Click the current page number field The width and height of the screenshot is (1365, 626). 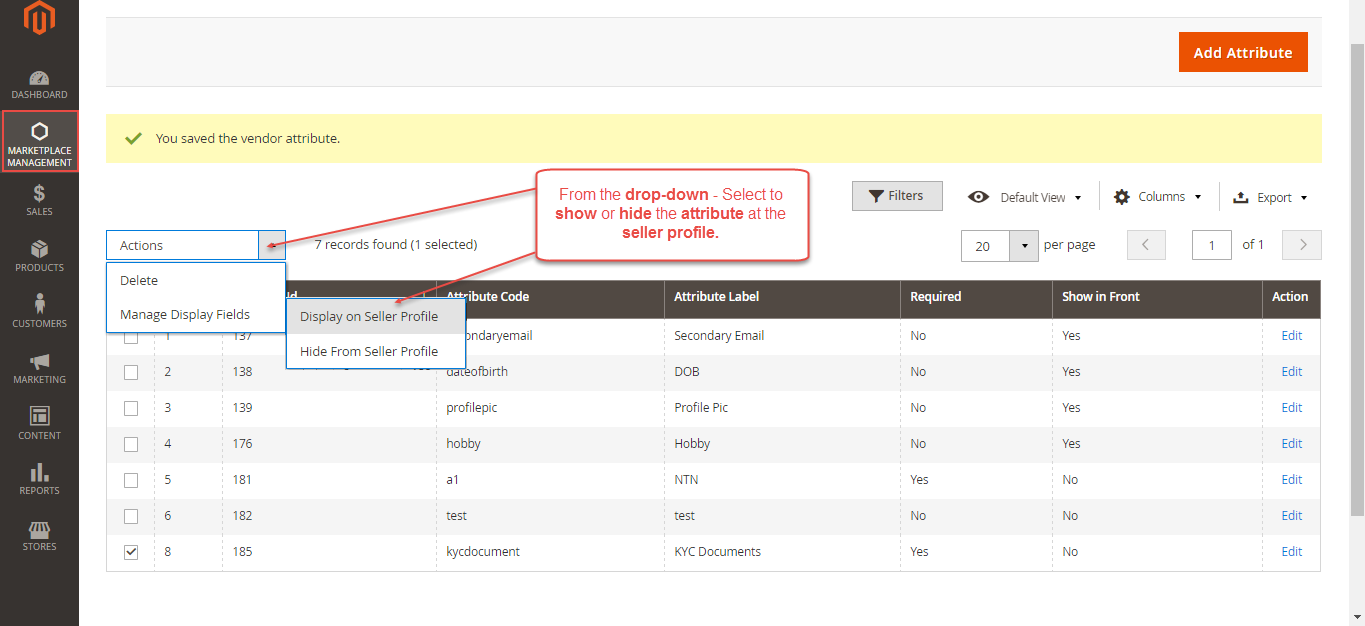pos(1212,245)
